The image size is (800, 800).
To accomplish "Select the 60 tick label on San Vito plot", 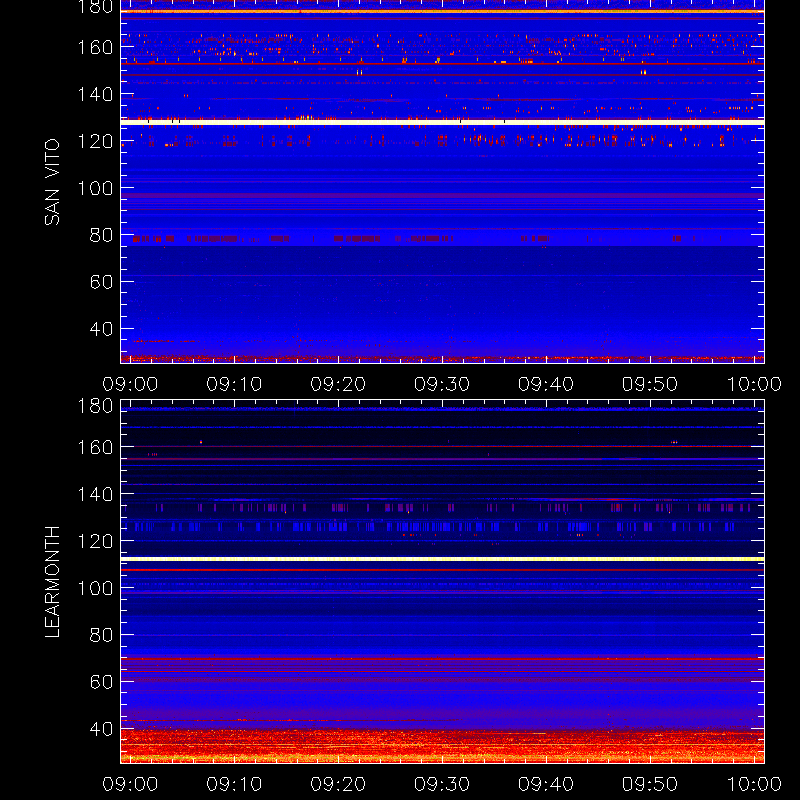I will [101, 282].
